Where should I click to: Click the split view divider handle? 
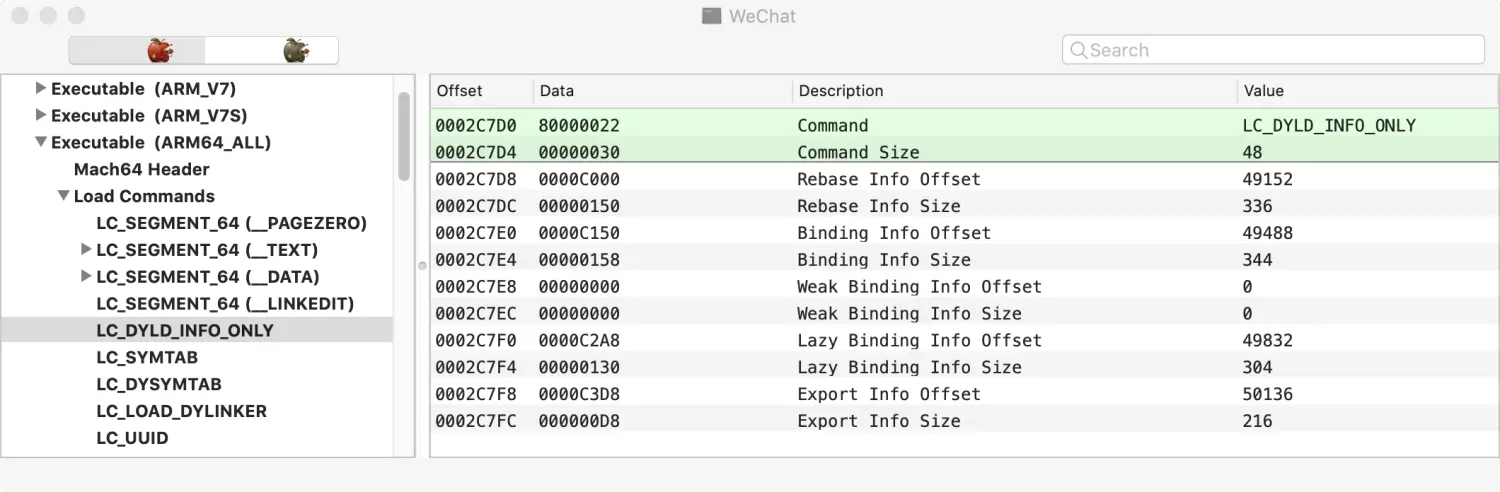pos(422,265)
